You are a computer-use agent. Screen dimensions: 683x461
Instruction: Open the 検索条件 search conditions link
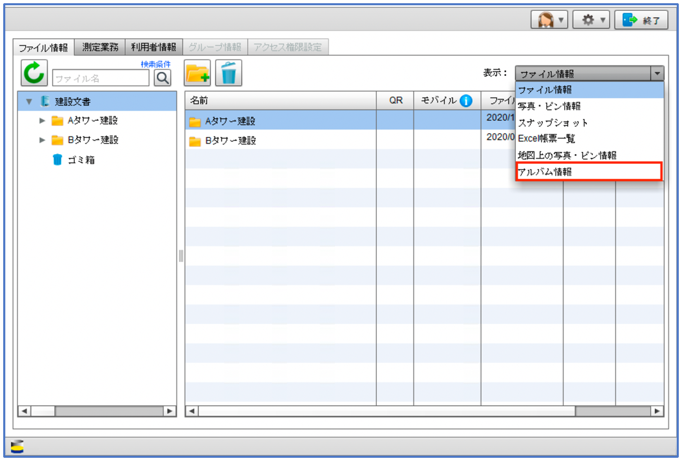(x=155, y=63)
